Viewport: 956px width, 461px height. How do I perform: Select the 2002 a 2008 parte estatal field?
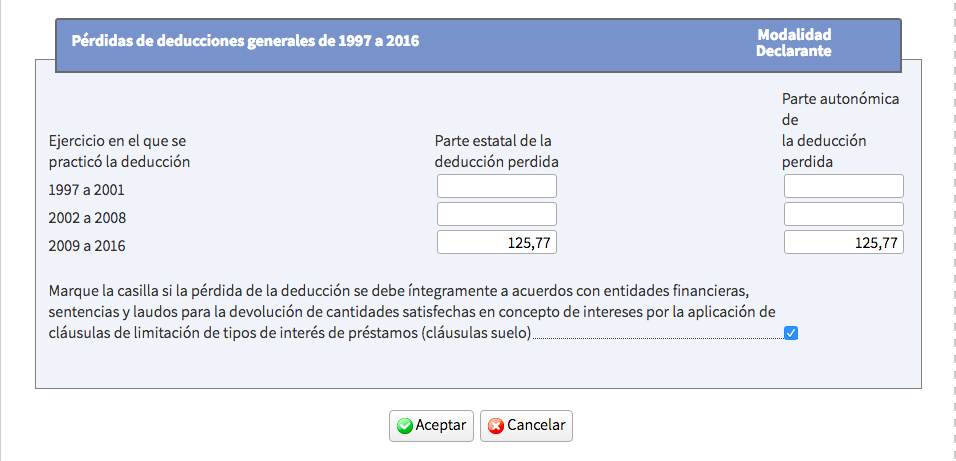click(496, 214)
